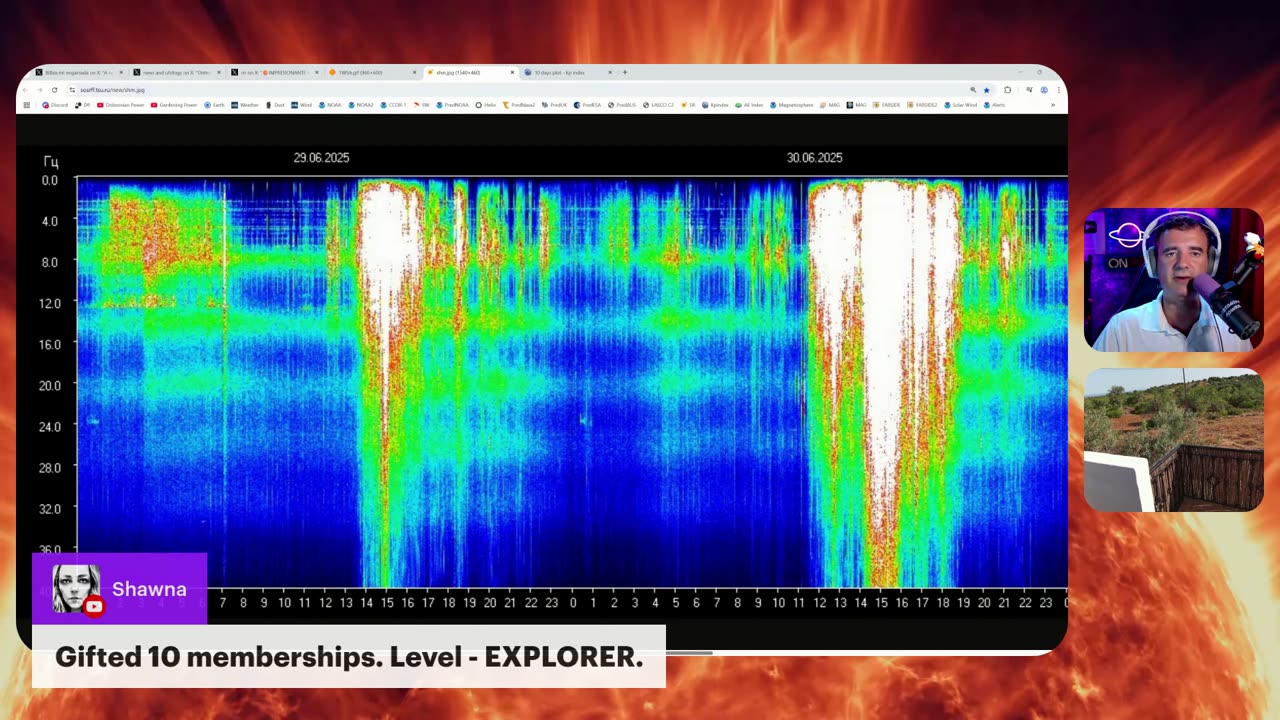The height and width of the screenshot is (720, 1280).
Task: Open the FARSIDE2 bookmark
Action: [921, 104]
